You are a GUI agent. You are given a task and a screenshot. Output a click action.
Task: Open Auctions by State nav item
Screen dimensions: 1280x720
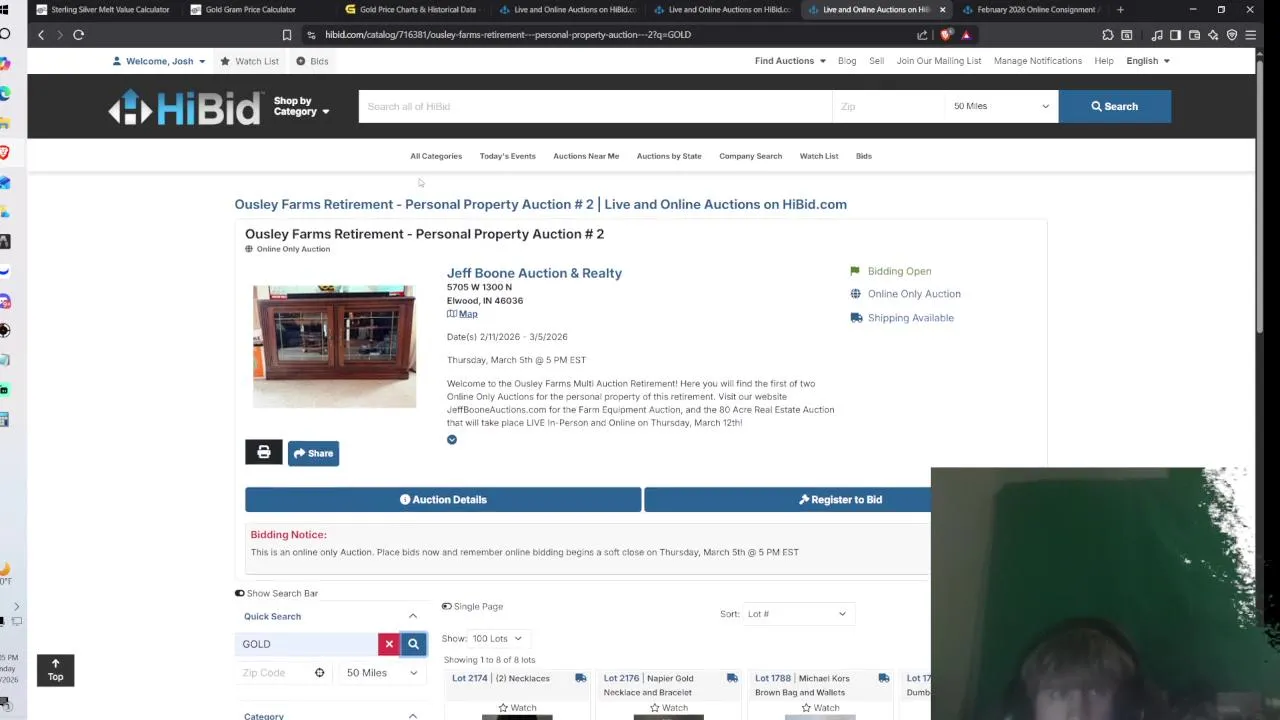669,156
